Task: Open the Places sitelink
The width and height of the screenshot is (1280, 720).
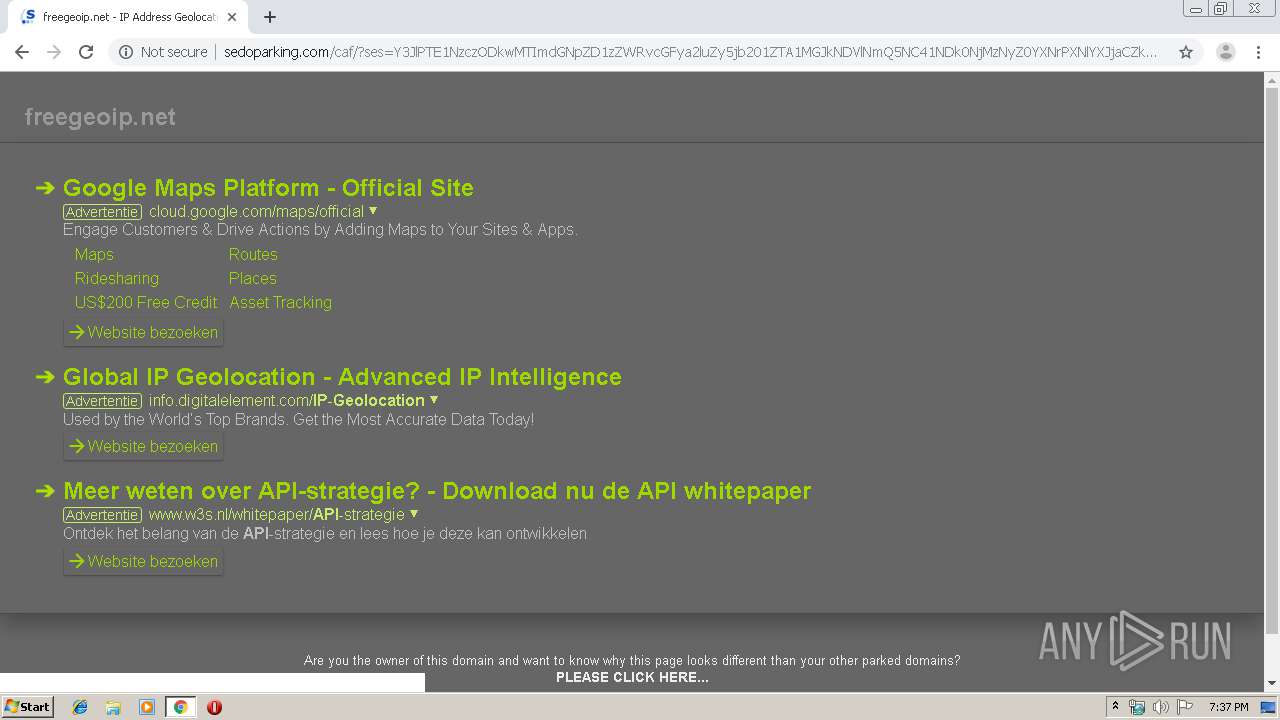Action: click(253, 279)
